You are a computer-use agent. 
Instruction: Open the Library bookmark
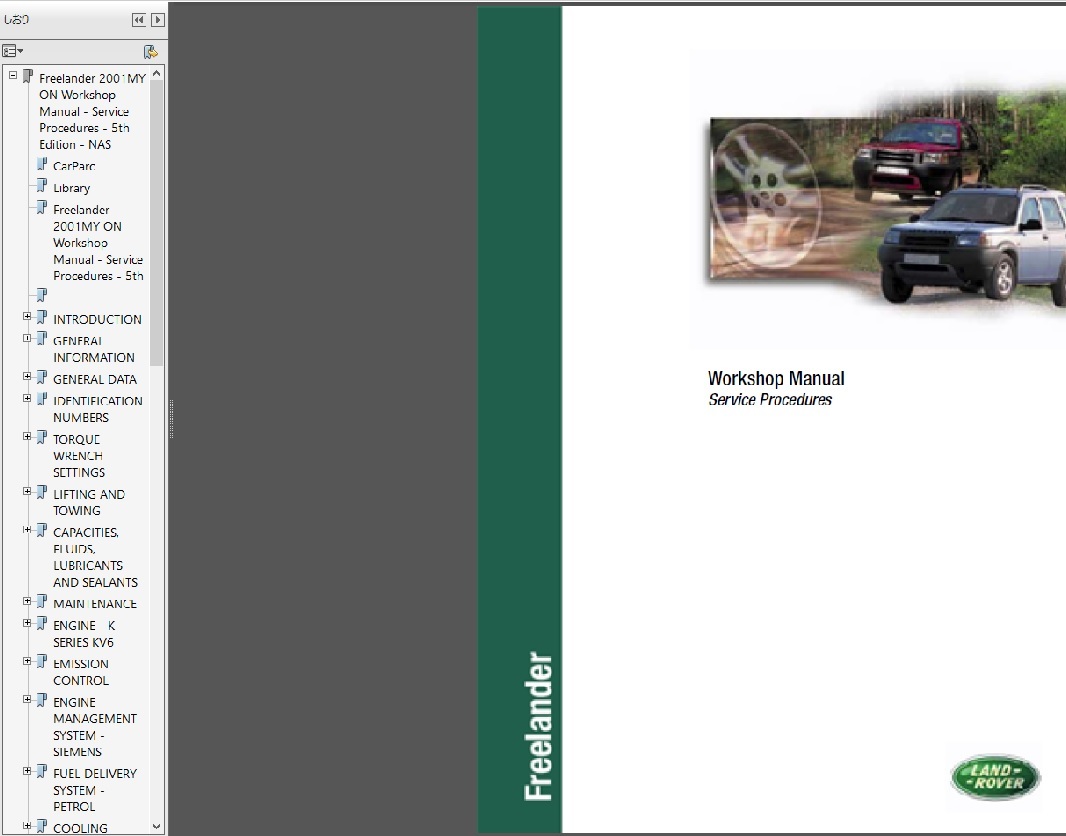click(71, 188)
